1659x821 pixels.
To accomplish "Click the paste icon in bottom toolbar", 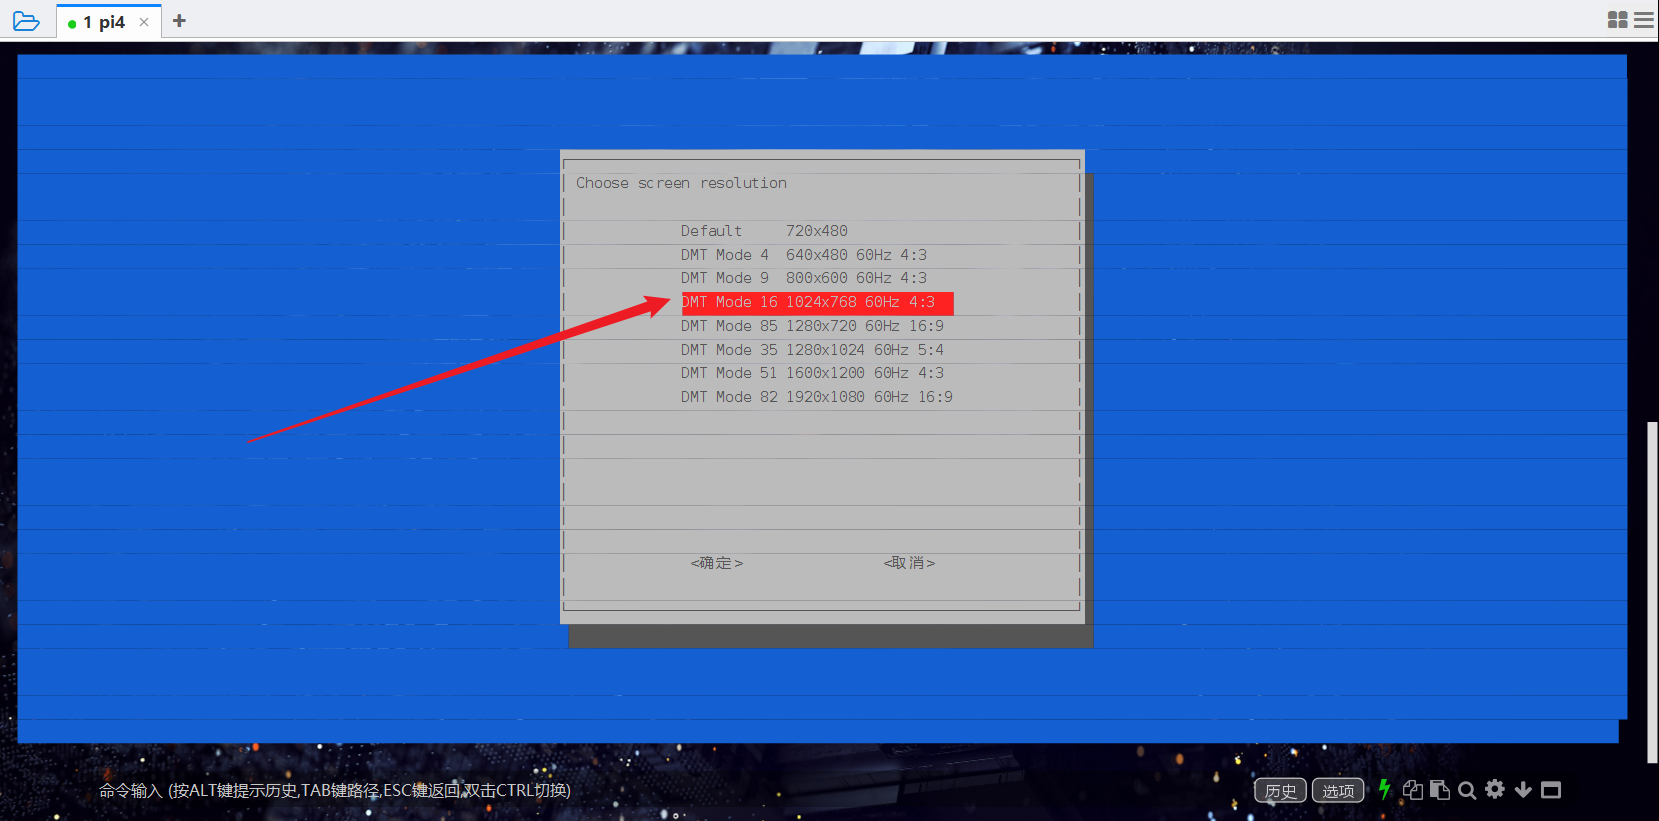I will point(1439,790).
